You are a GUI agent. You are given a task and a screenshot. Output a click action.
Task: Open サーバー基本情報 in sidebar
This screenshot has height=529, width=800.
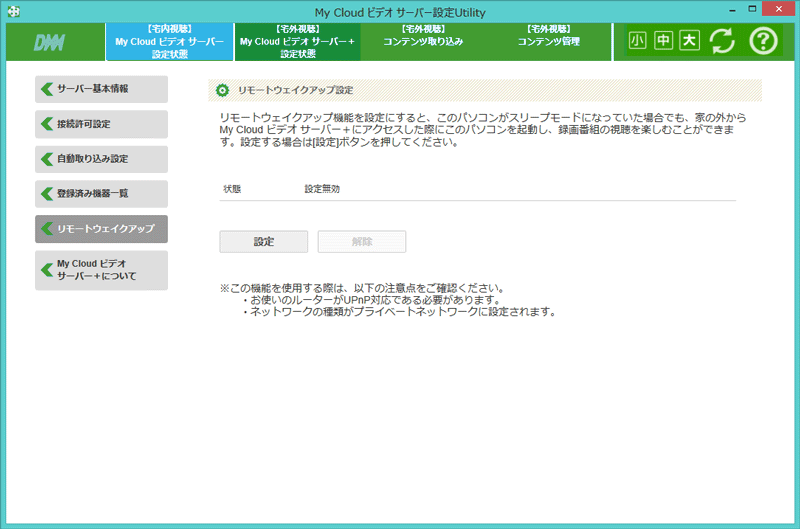[x=102, y=89]
